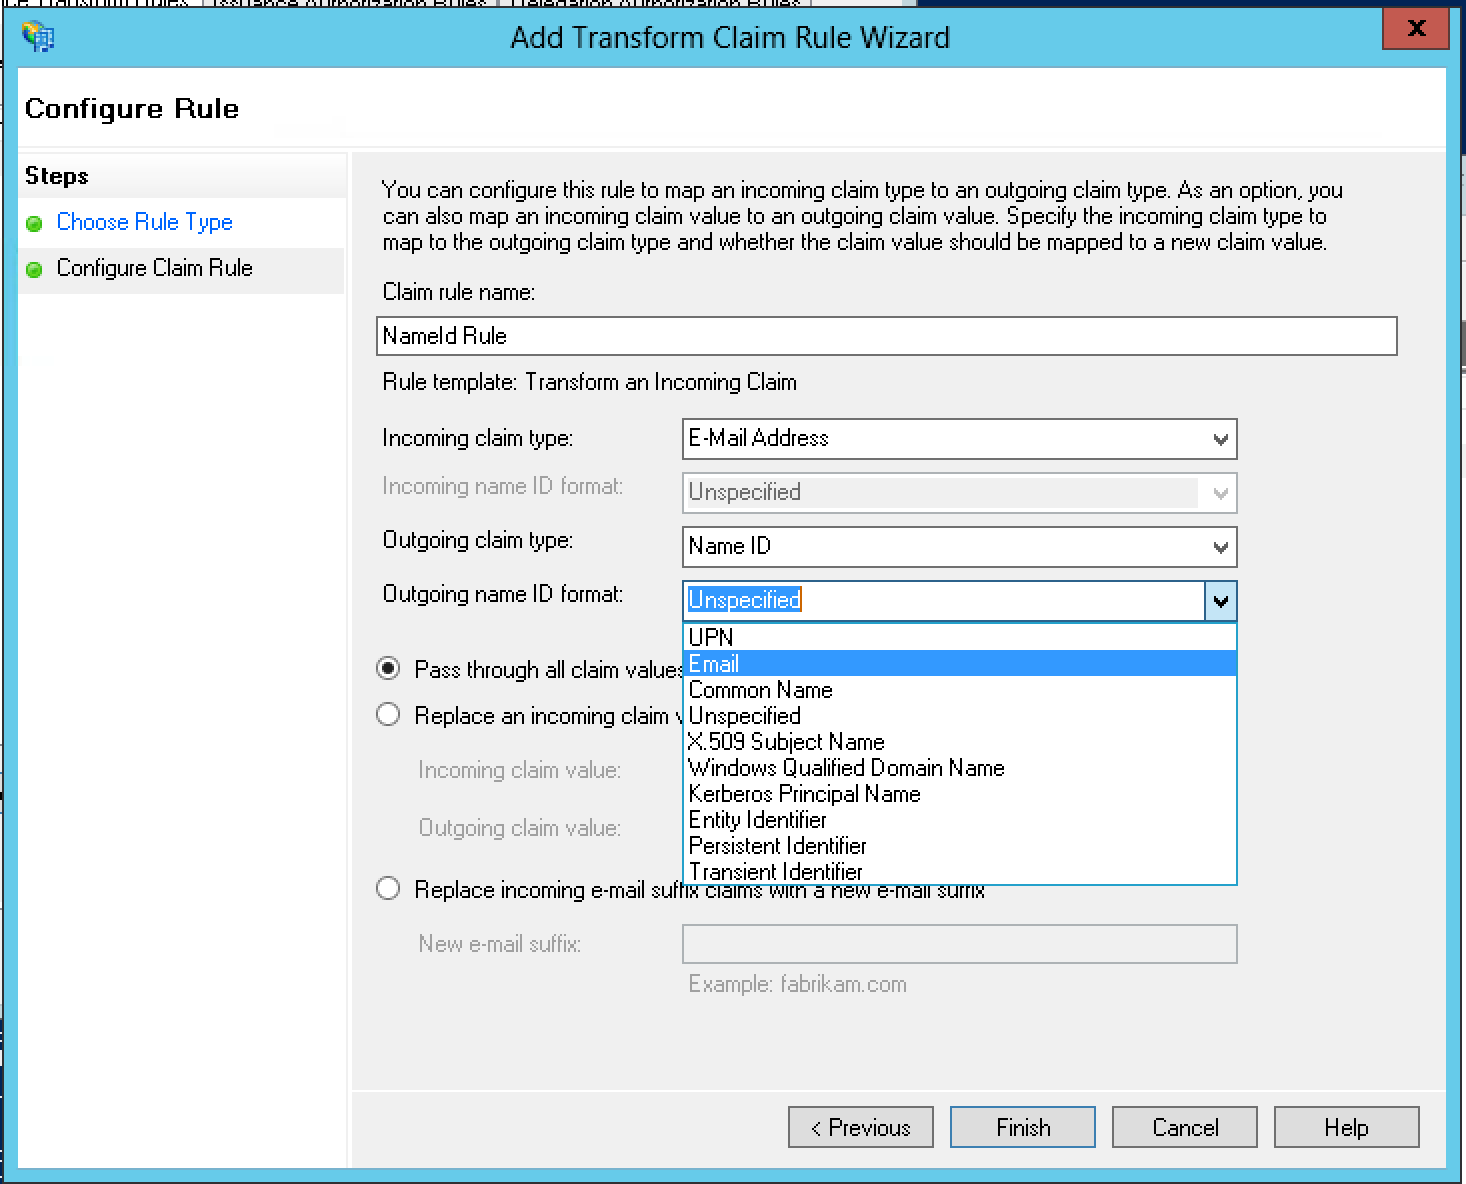1466x1184 pixels.
Task: Select UPN in the dropdown list
Action: point(711,637)
